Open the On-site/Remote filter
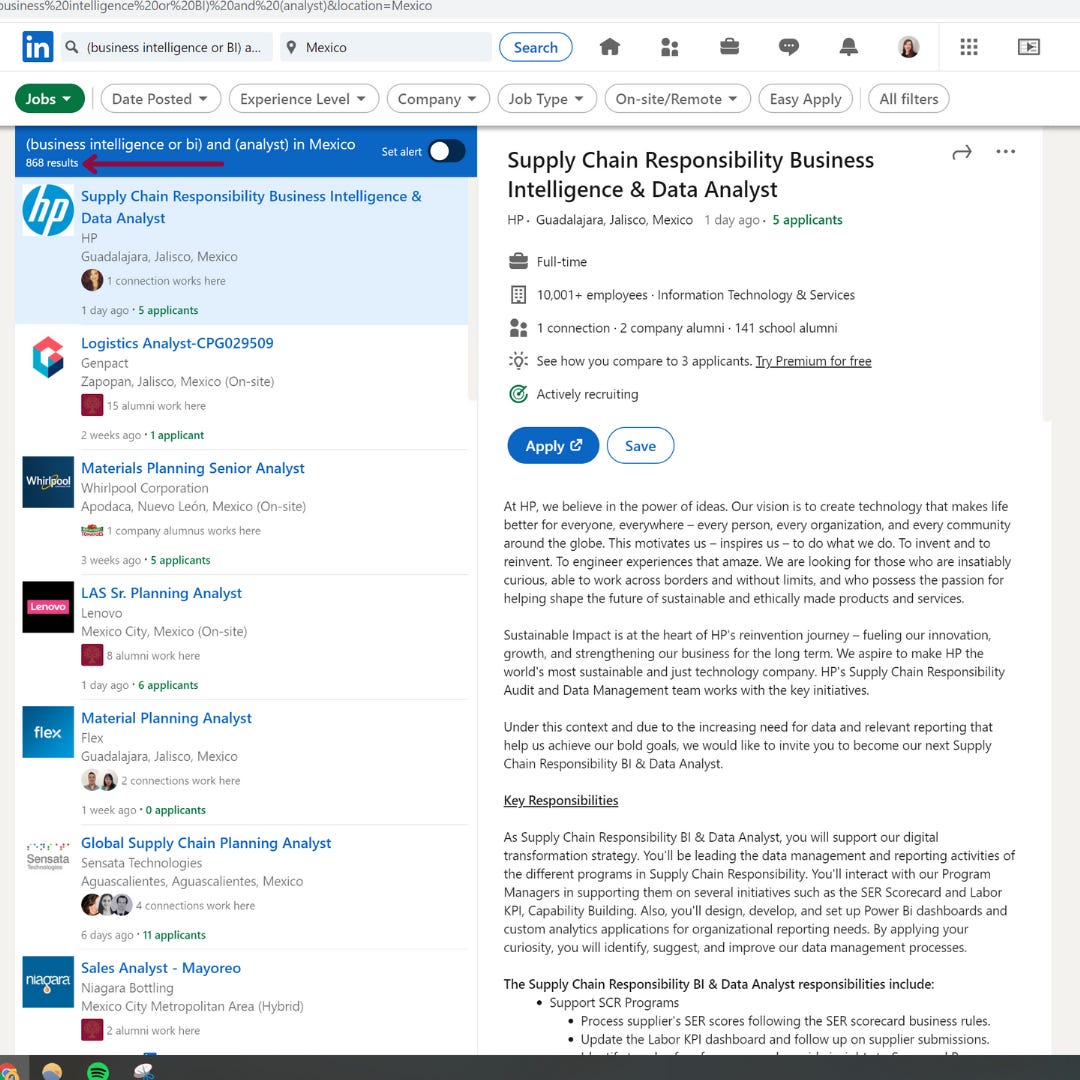The width and height of the screenshot is (1080, 1080). [x=677, y=98]
